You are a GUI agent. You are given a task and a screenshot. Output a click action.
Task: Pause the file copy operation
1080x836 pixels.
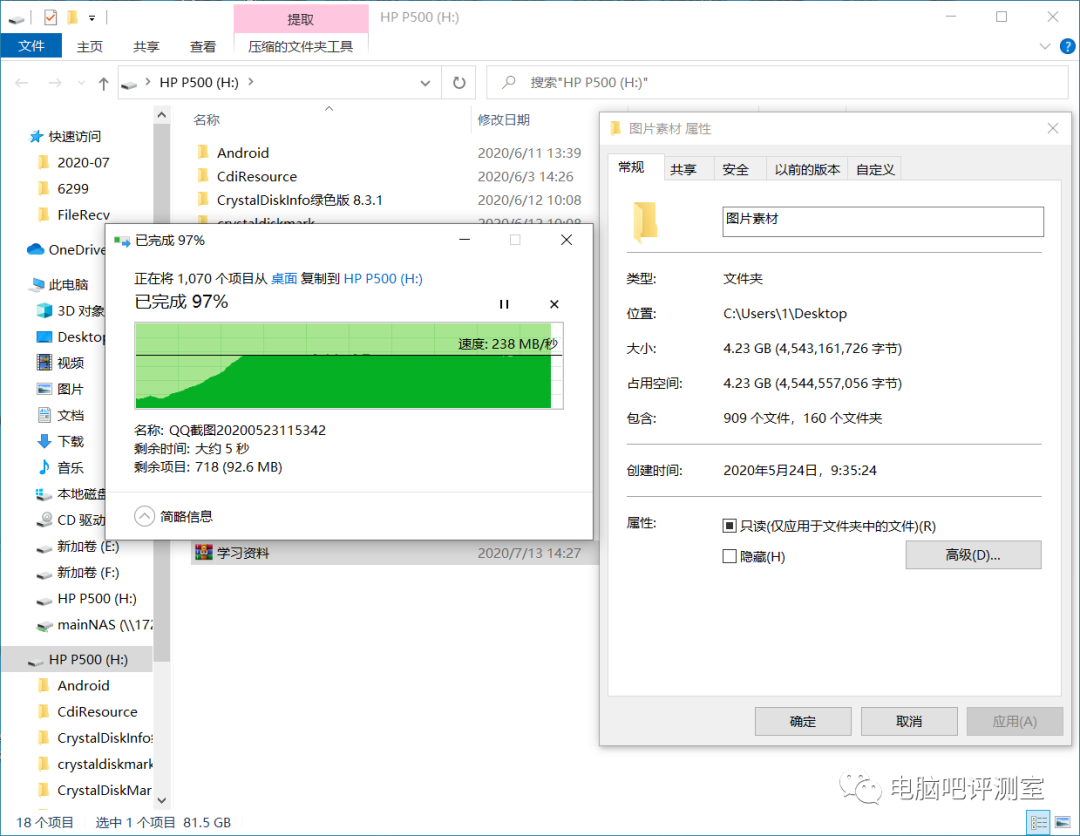point(504,304)
